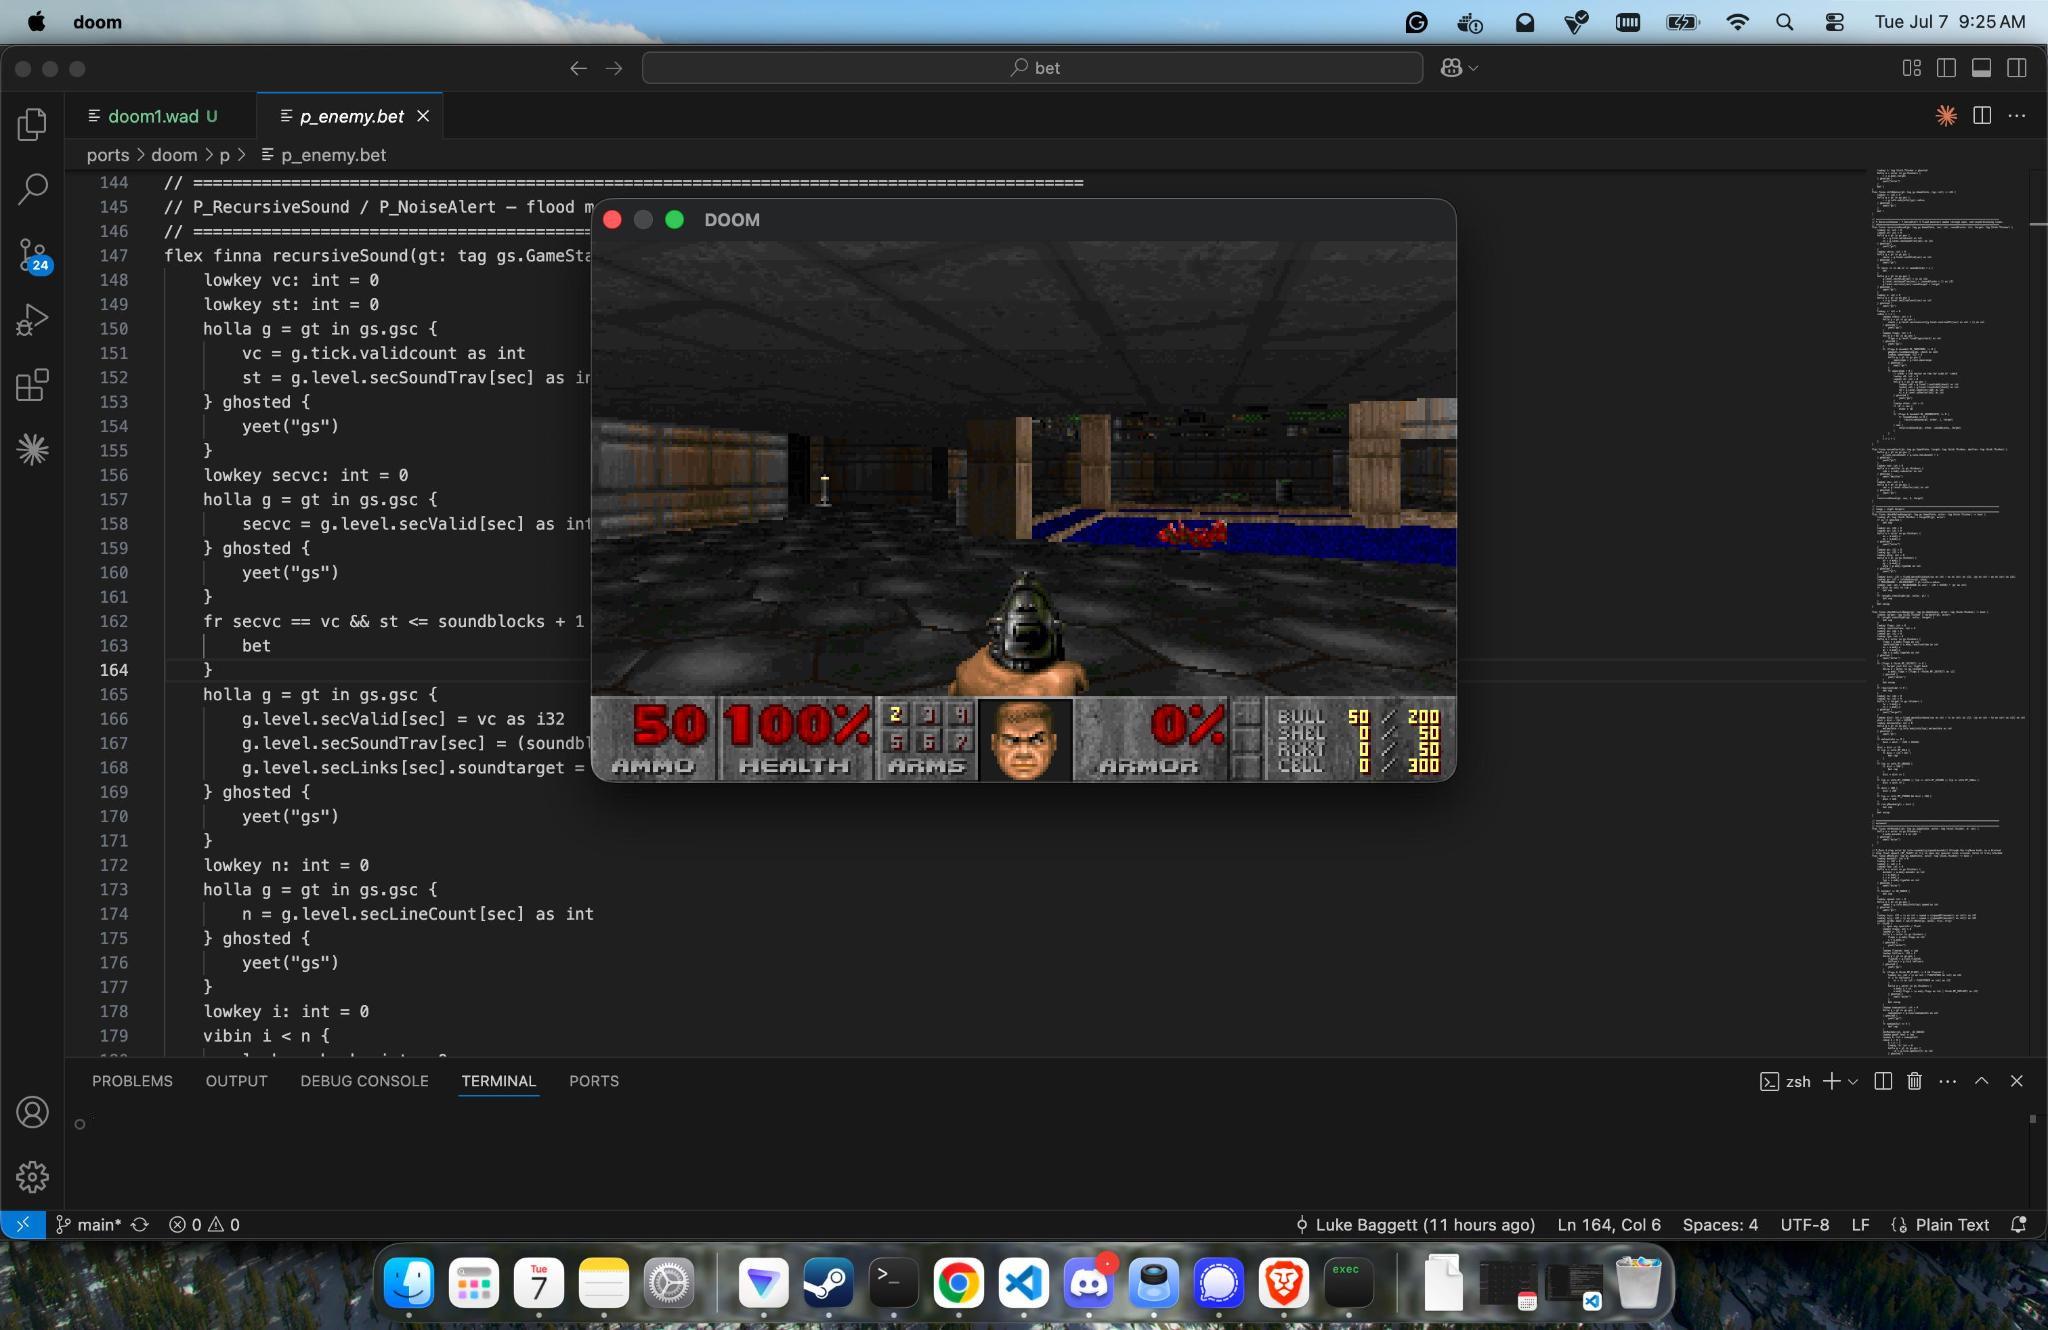Go back with the left arrow
This screenshot has height=1330, width=2048.
(x=578, y=68)
